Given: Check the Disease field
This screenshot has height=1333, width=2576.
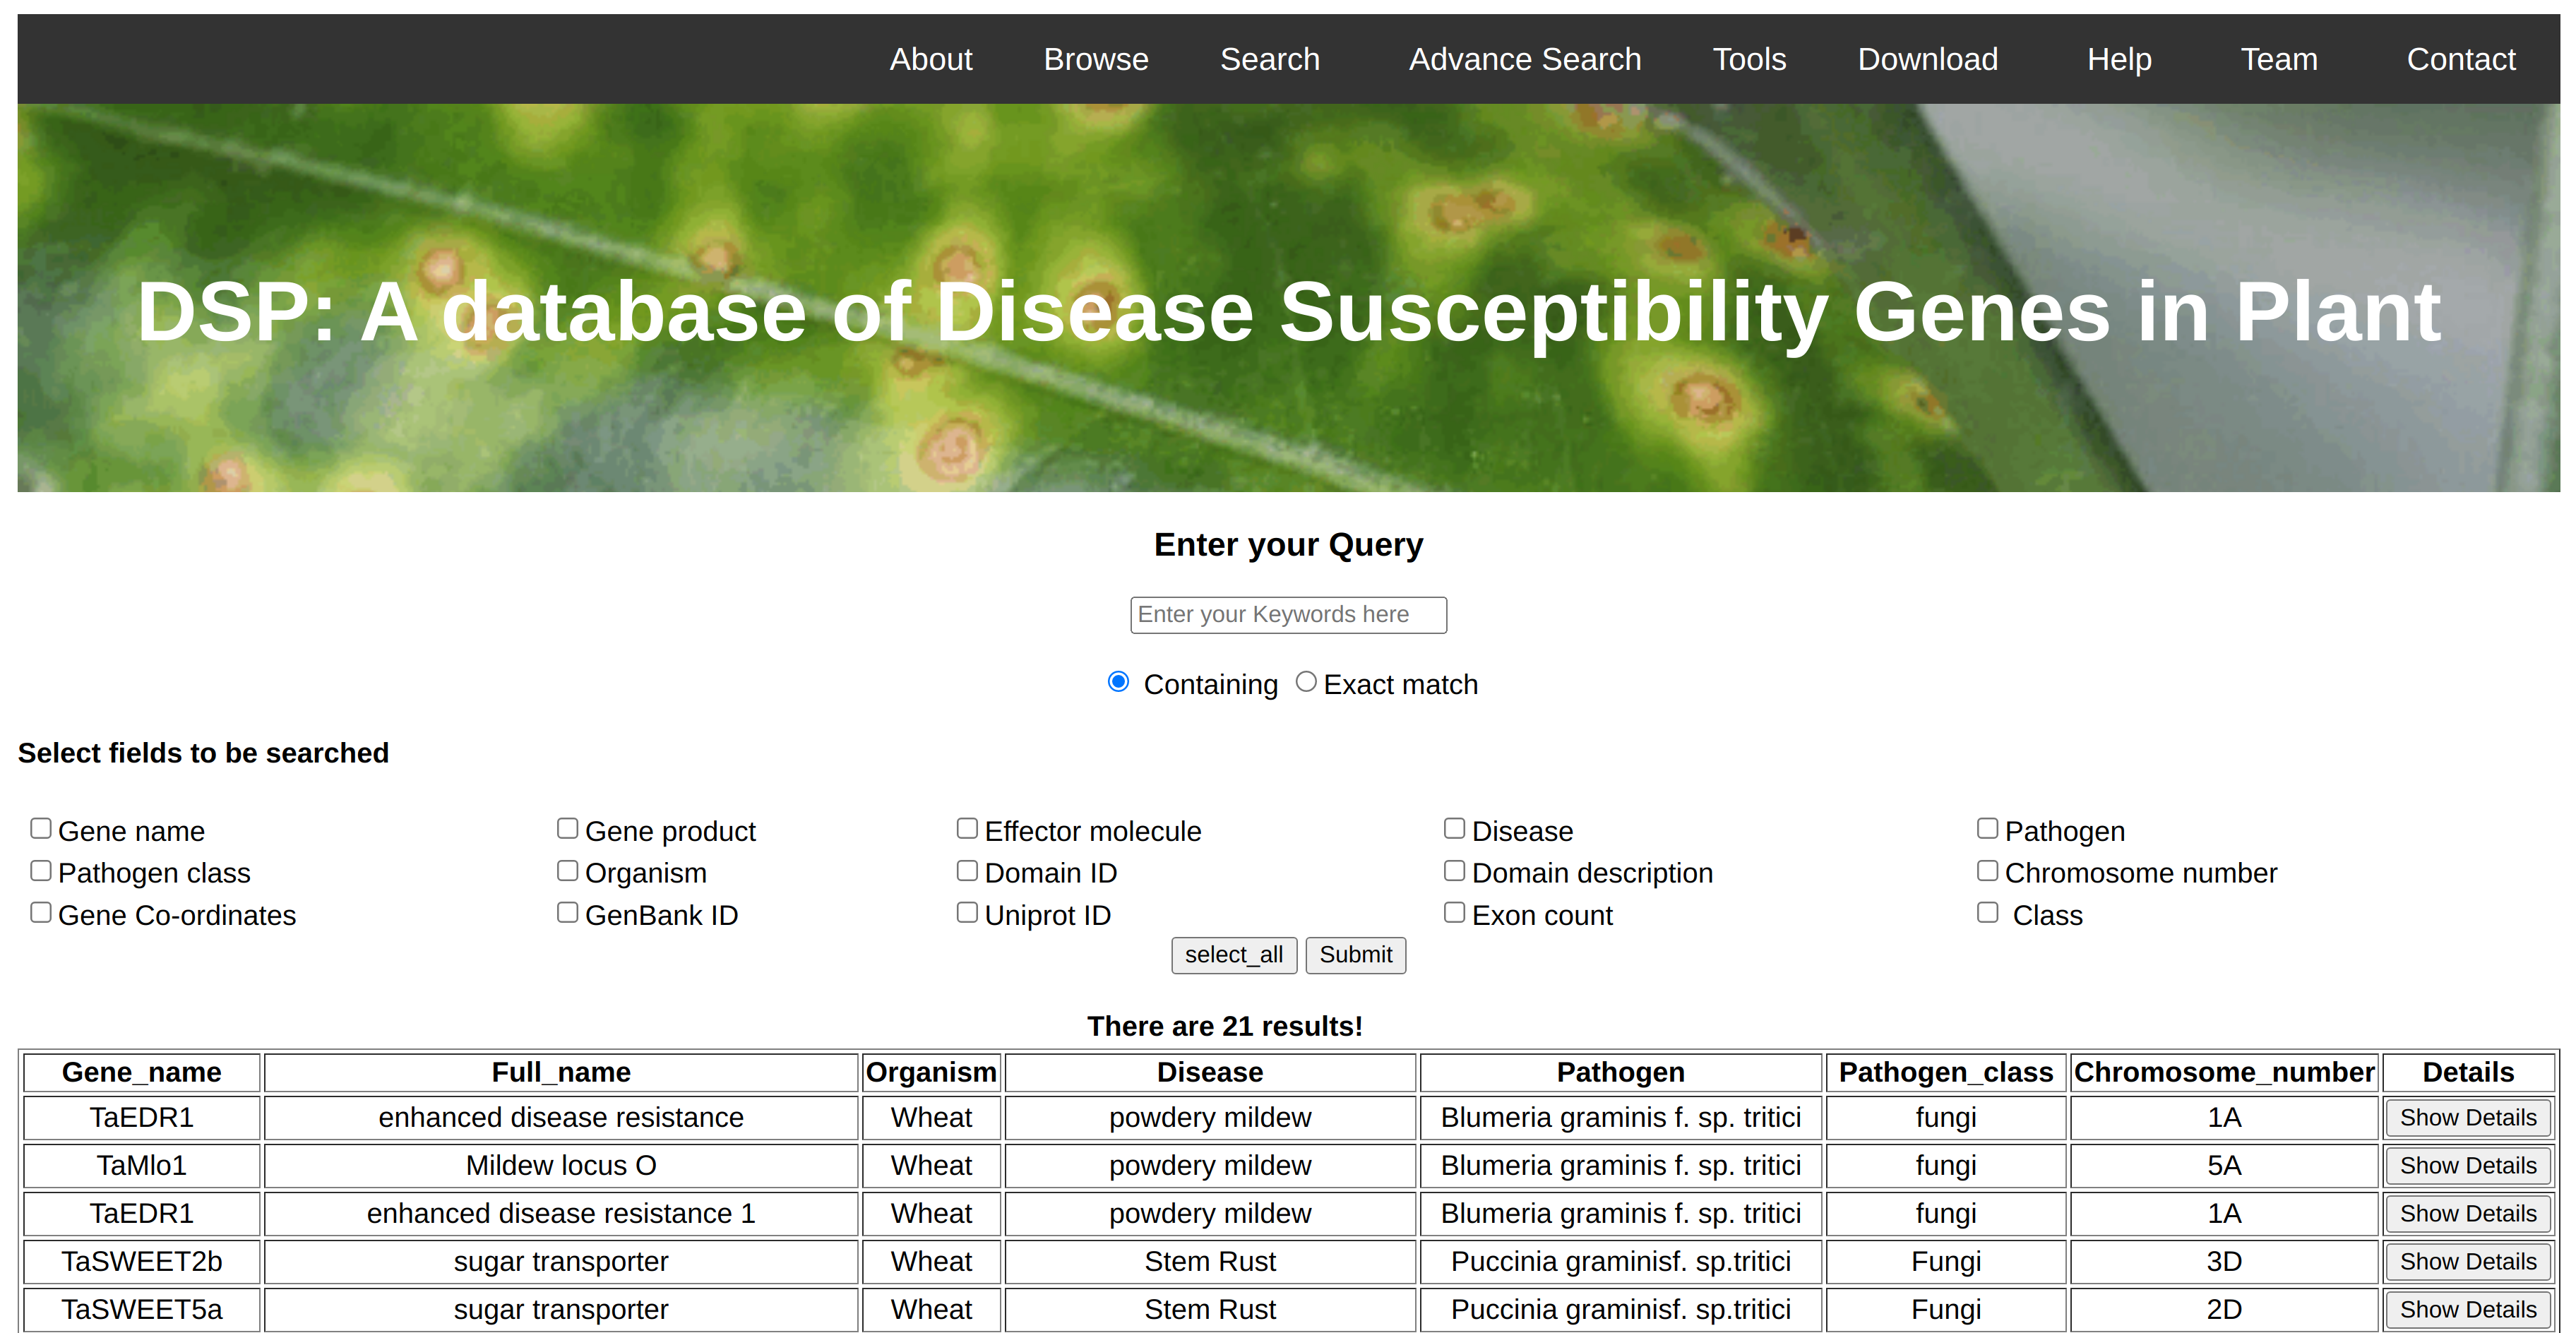Looking at the screenshot, I should point(1454,828).
